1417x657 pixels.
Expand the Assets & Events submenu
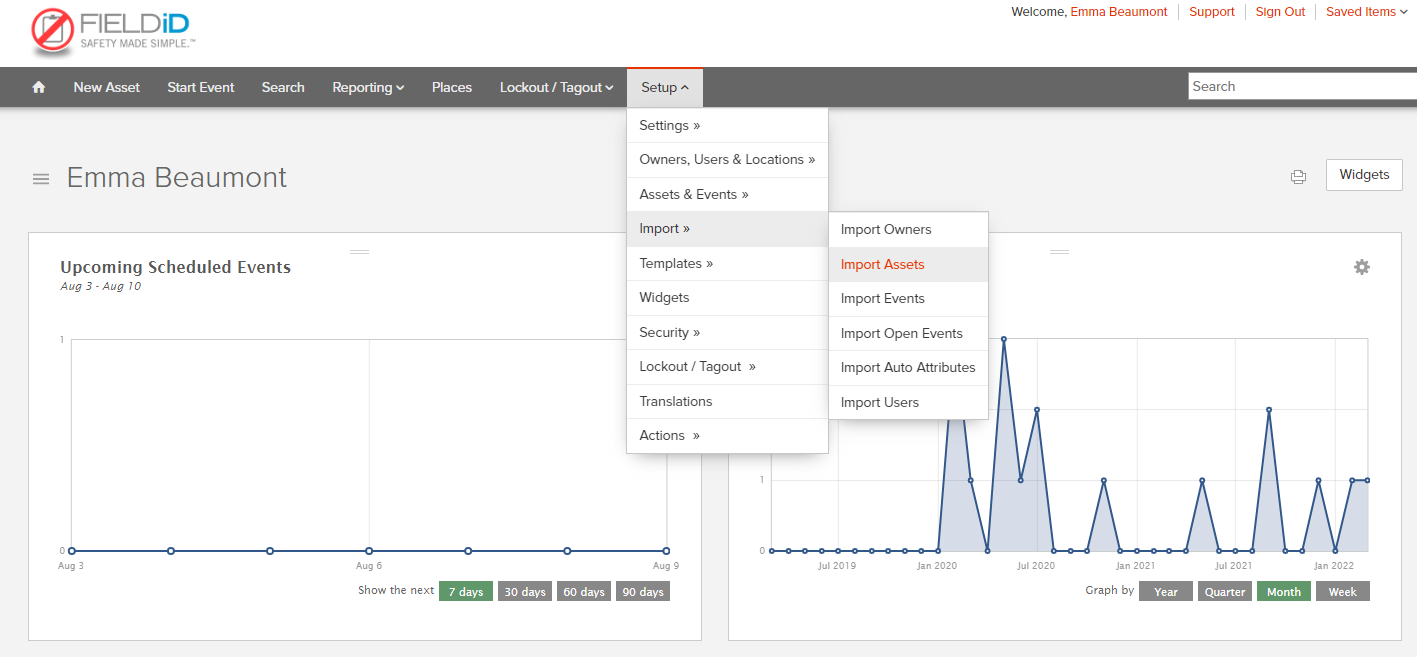(x=727, y=195)
